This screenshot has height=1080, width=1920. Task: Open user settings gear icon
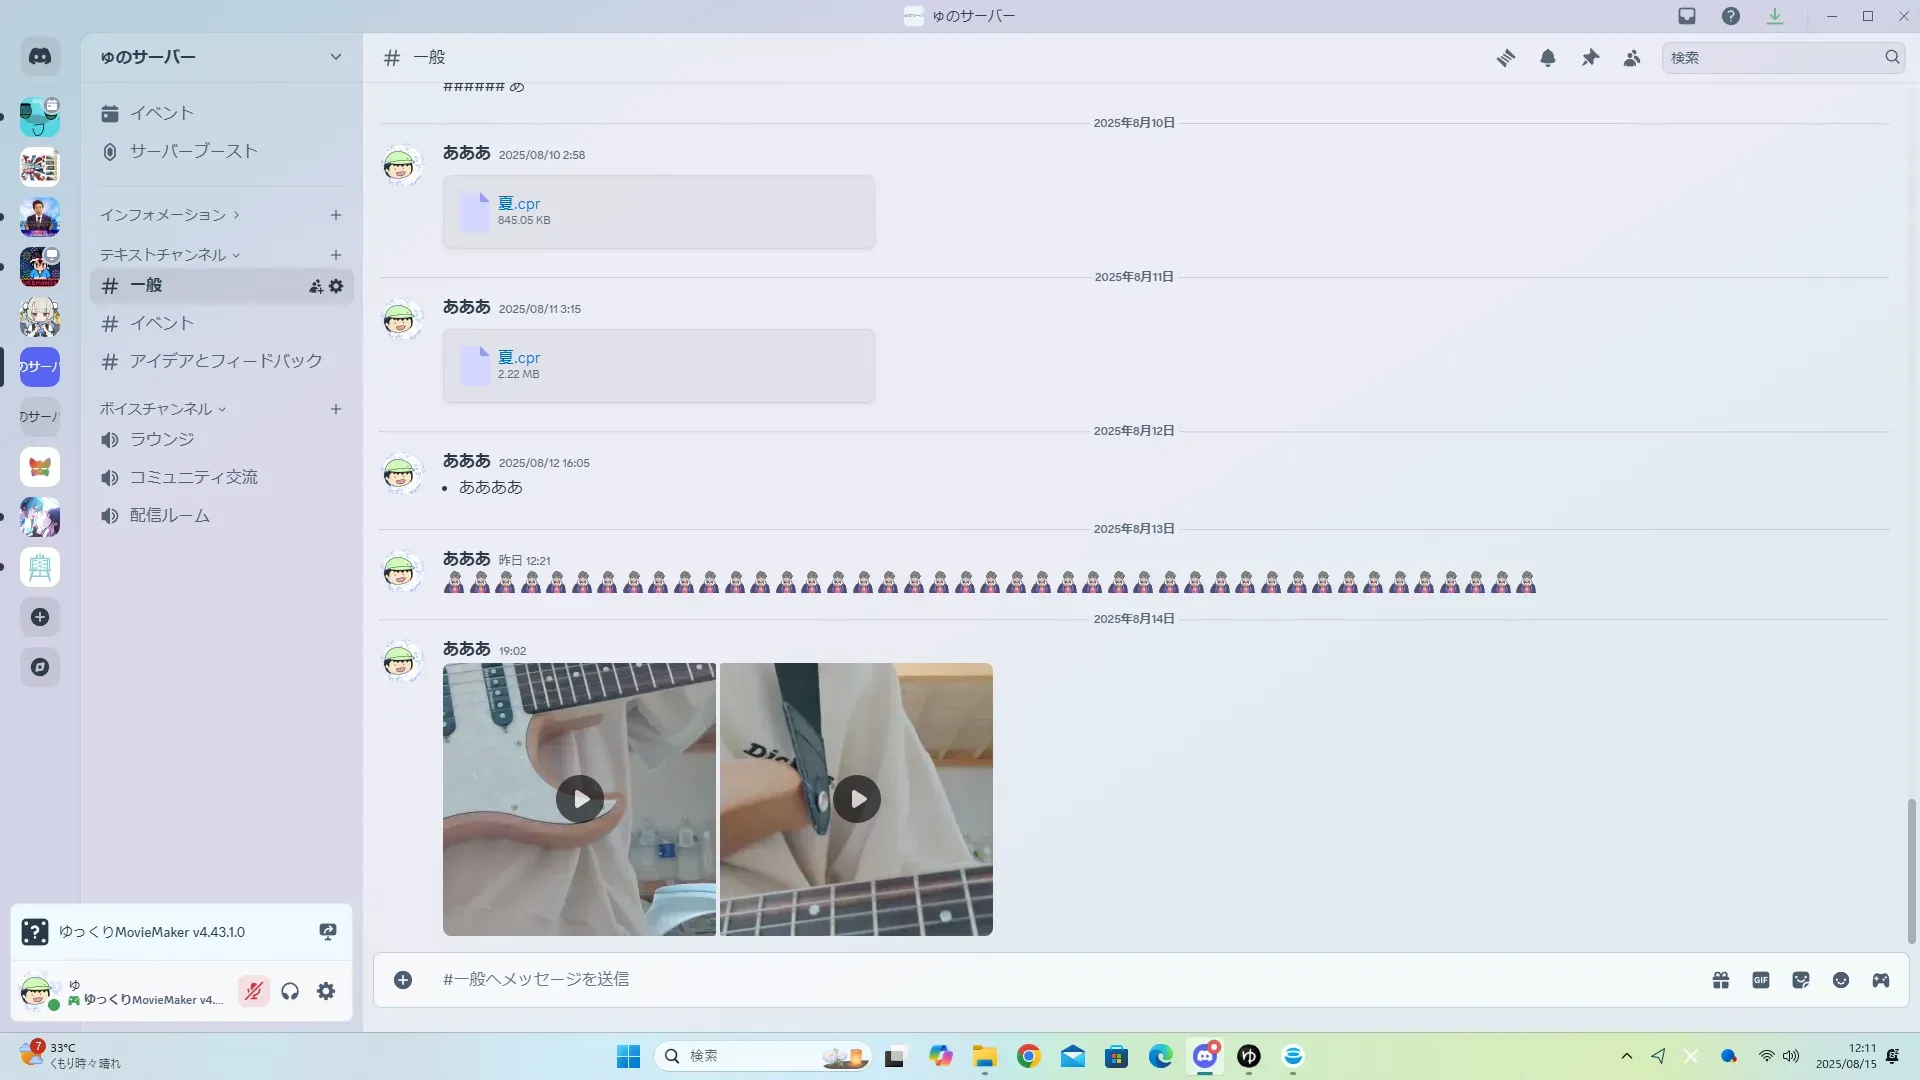[x=326, y=991]
